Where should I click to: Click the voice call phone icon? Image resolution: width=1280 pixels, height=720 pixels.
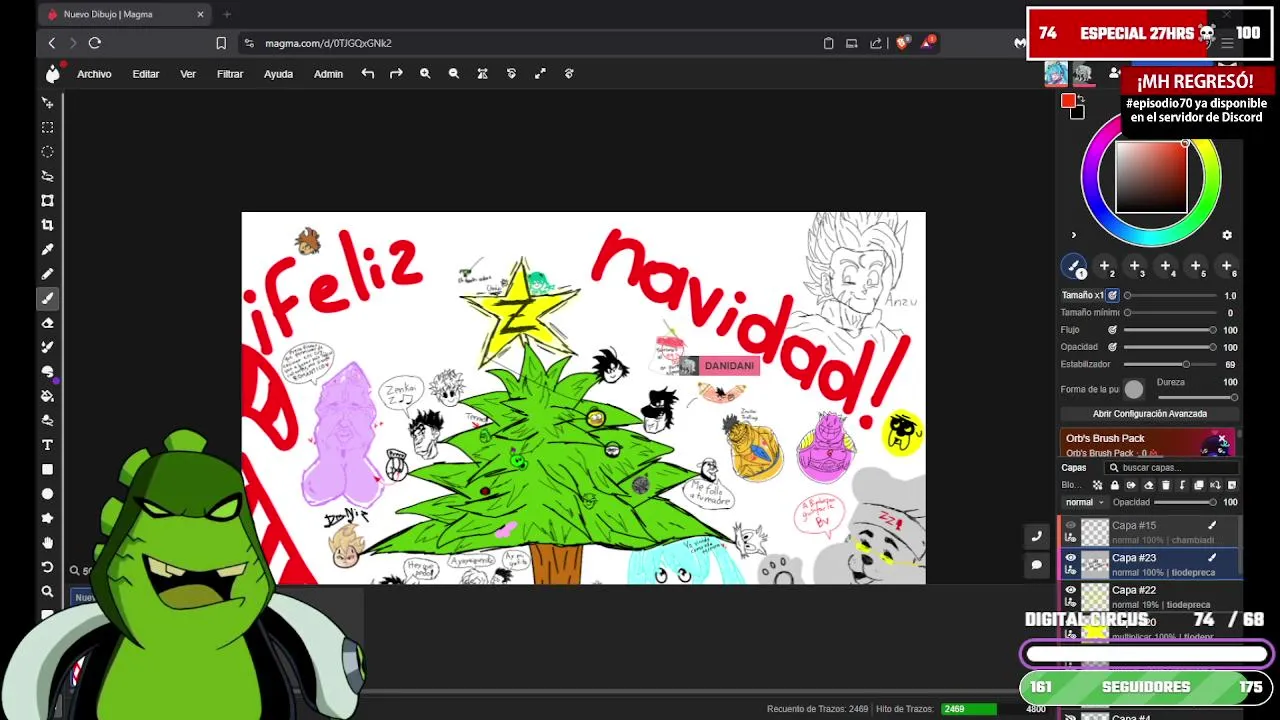point(1036,537)
